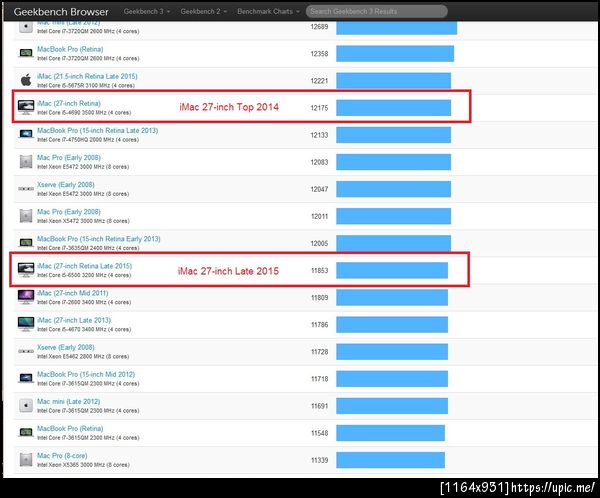Viewport: 600px width, 498px height.
Task: Click the blue score bar for 12689
Action: 396,28
